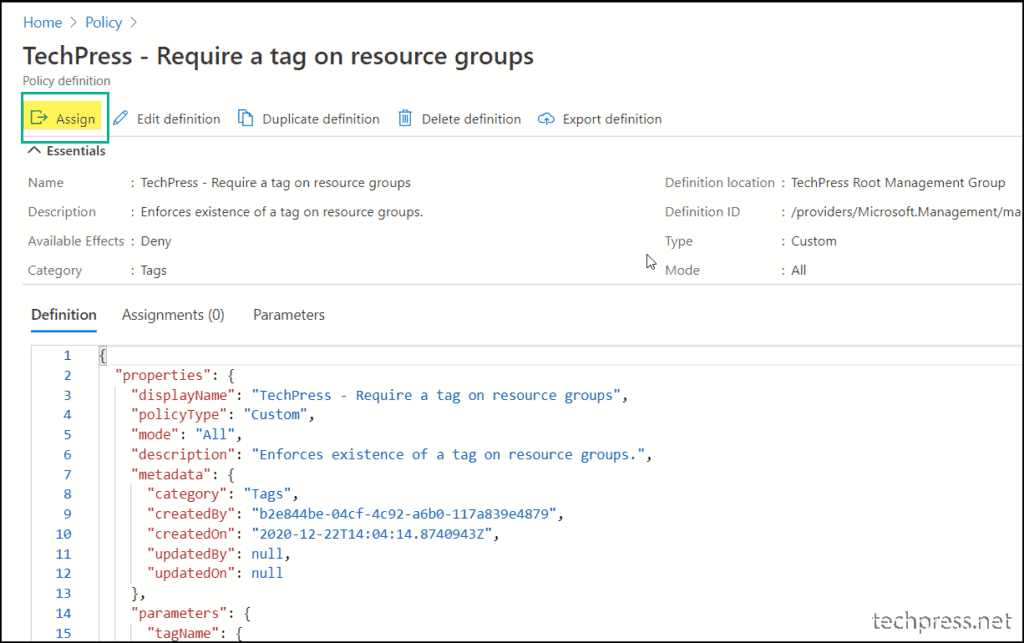Click line number 1 in editor gutter
This screenshot has height=643, width=1024.
pyautogui.click(x=67, y=356)
